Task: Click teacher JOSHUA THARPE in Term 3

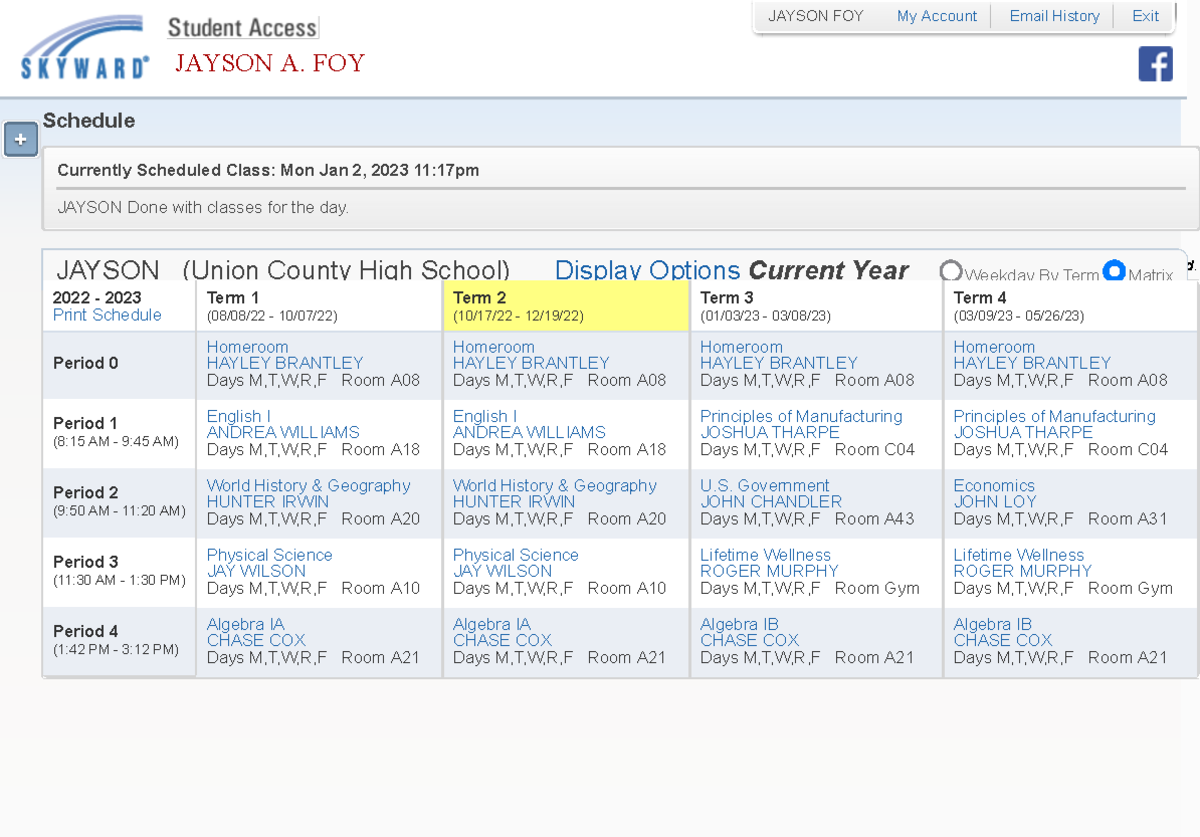Action: click(x=770, y=432)
